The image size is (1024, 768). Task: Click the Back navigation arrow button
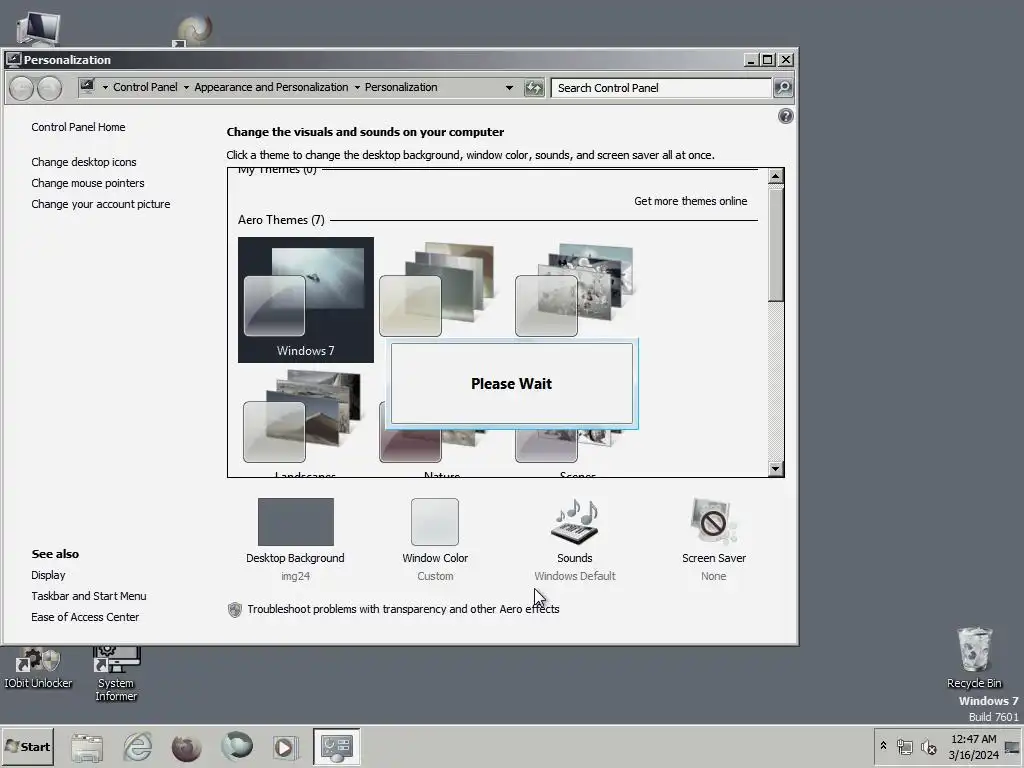click(x=22, y=88)
